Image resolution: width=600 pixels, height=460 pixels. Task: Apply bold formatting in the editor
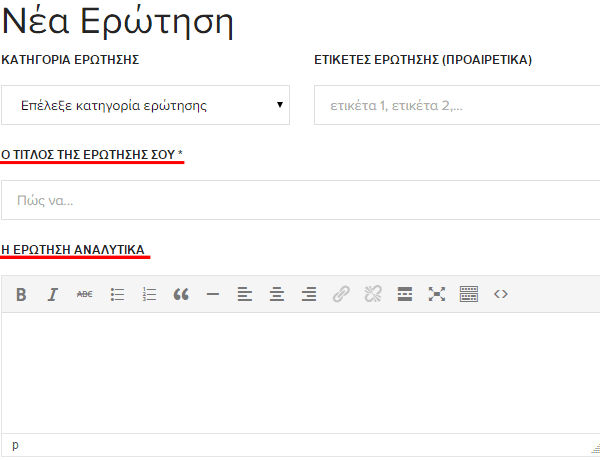point(21,294)
